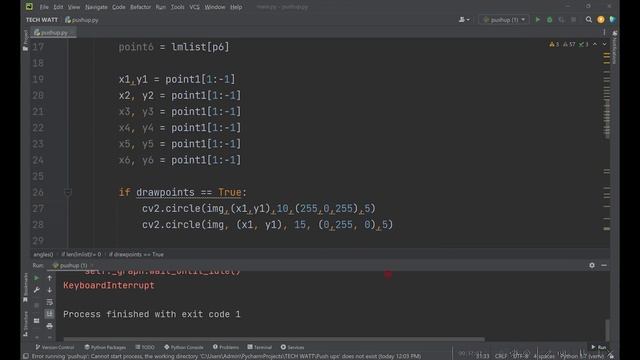The image size is (640, 360).
Task: Click the 4 spaces indent setting
Action: (x=544, y=356)
